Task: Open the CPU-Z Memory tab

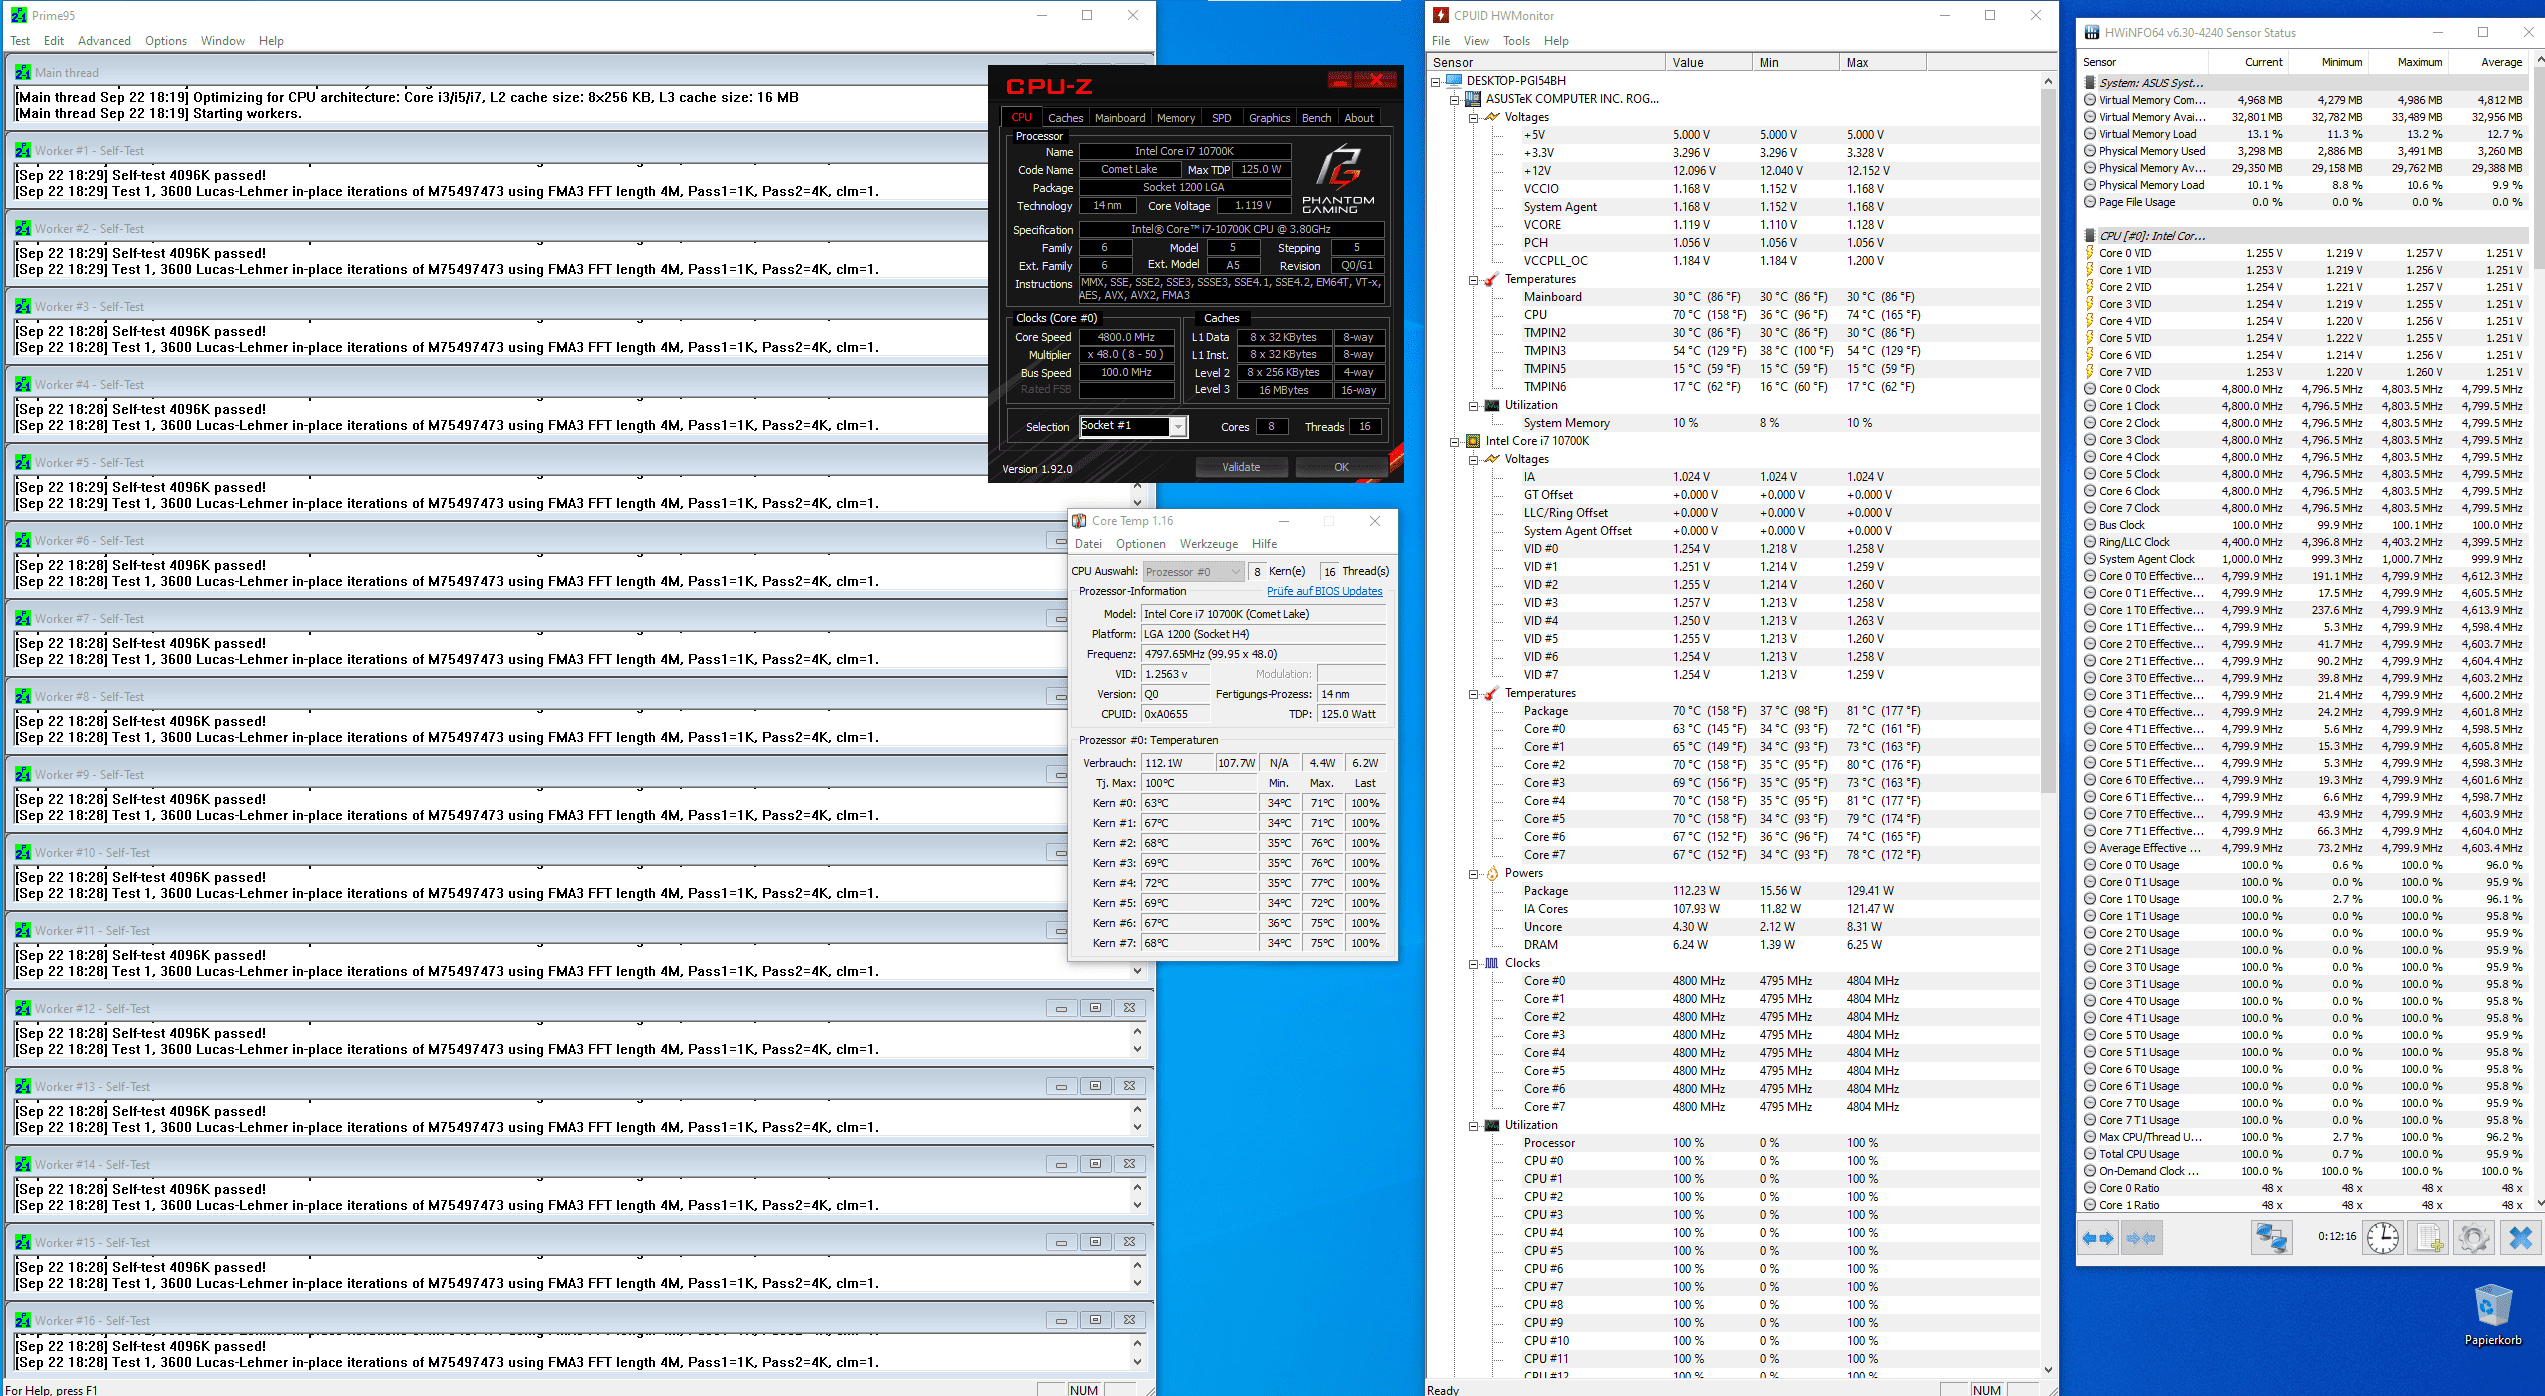Action: pos(1174,113)
